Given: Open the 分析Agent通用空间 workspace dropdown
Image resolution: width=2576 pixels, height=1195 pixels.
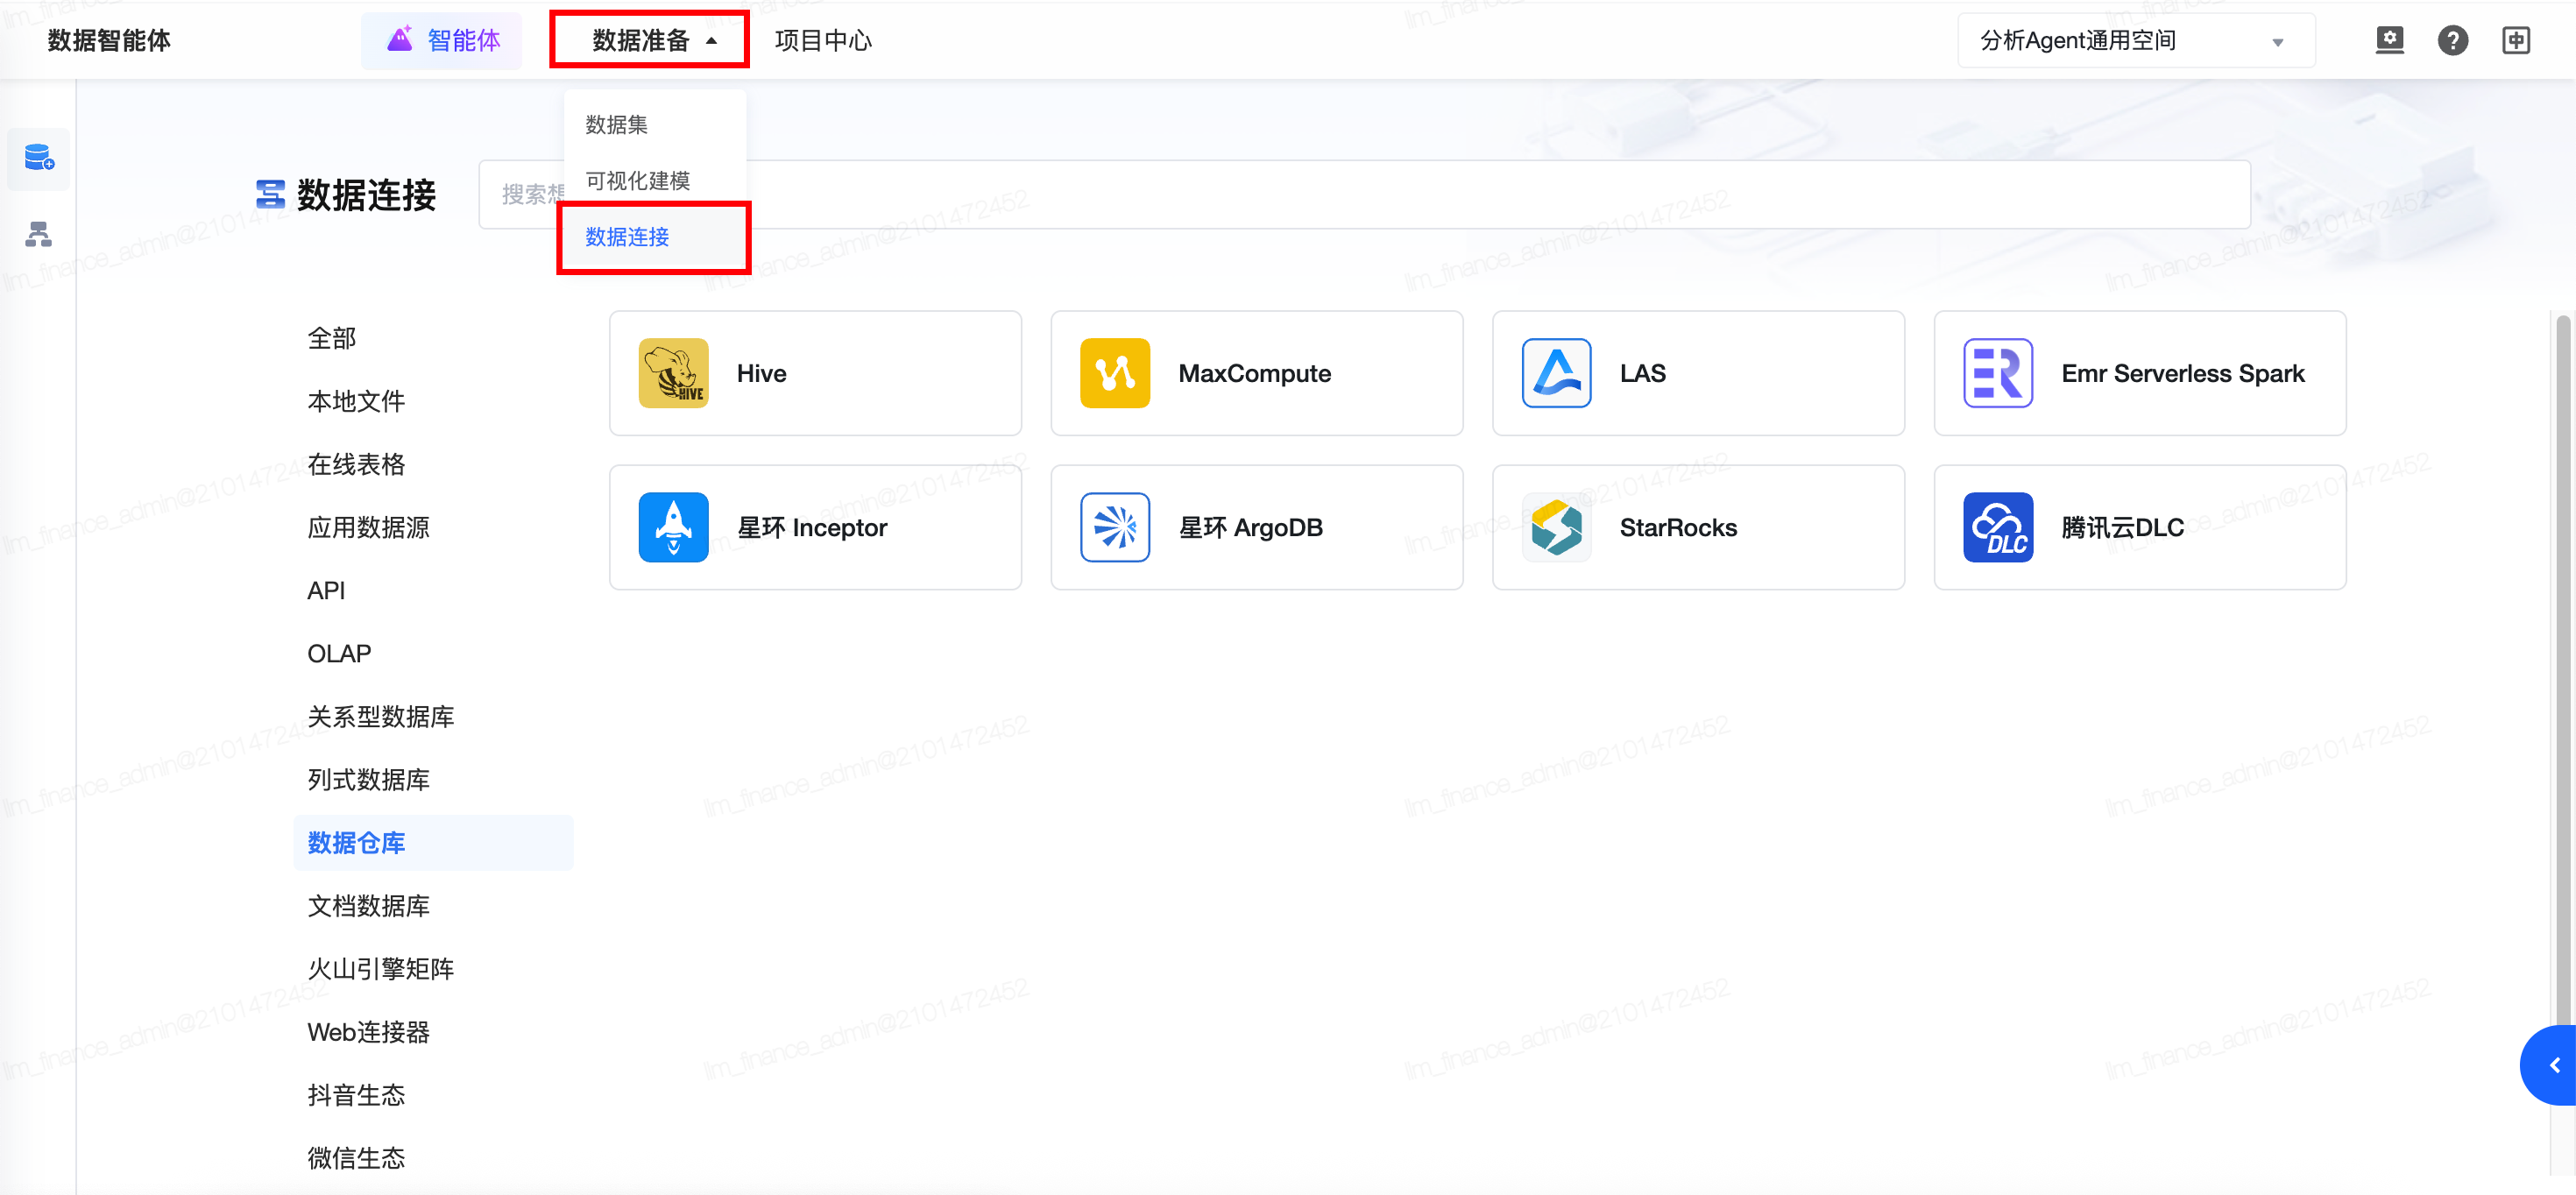Looking at the screenshot, I should click(x=2136, y=41).
